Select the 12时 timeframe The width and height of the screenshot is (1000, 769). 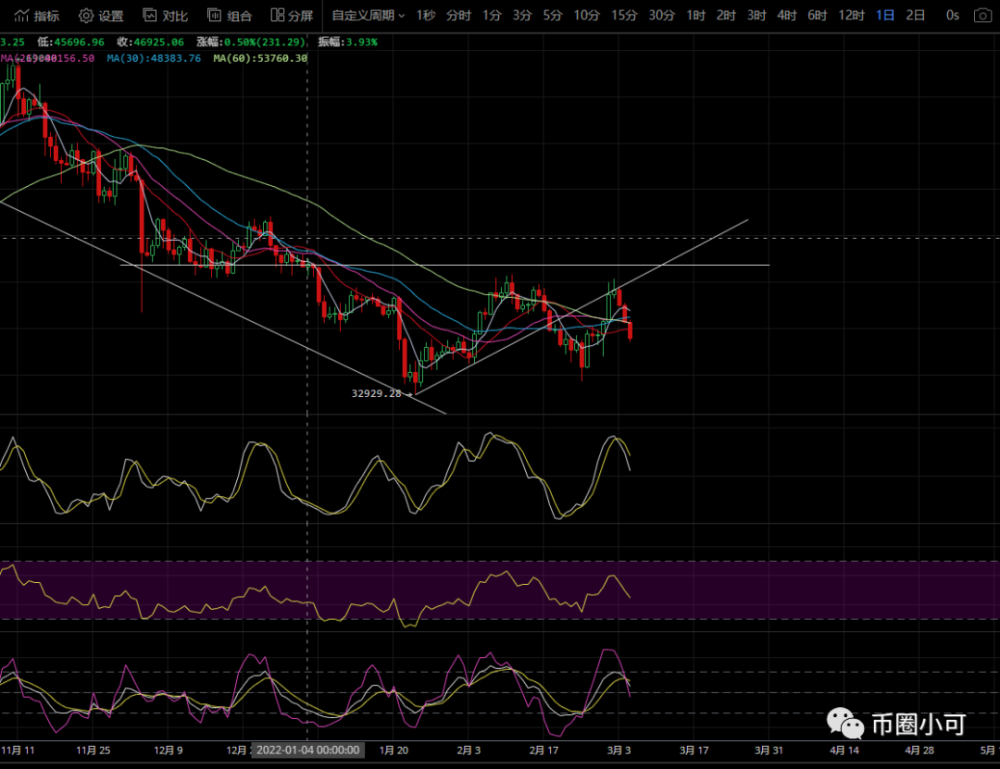coord(851,15)
